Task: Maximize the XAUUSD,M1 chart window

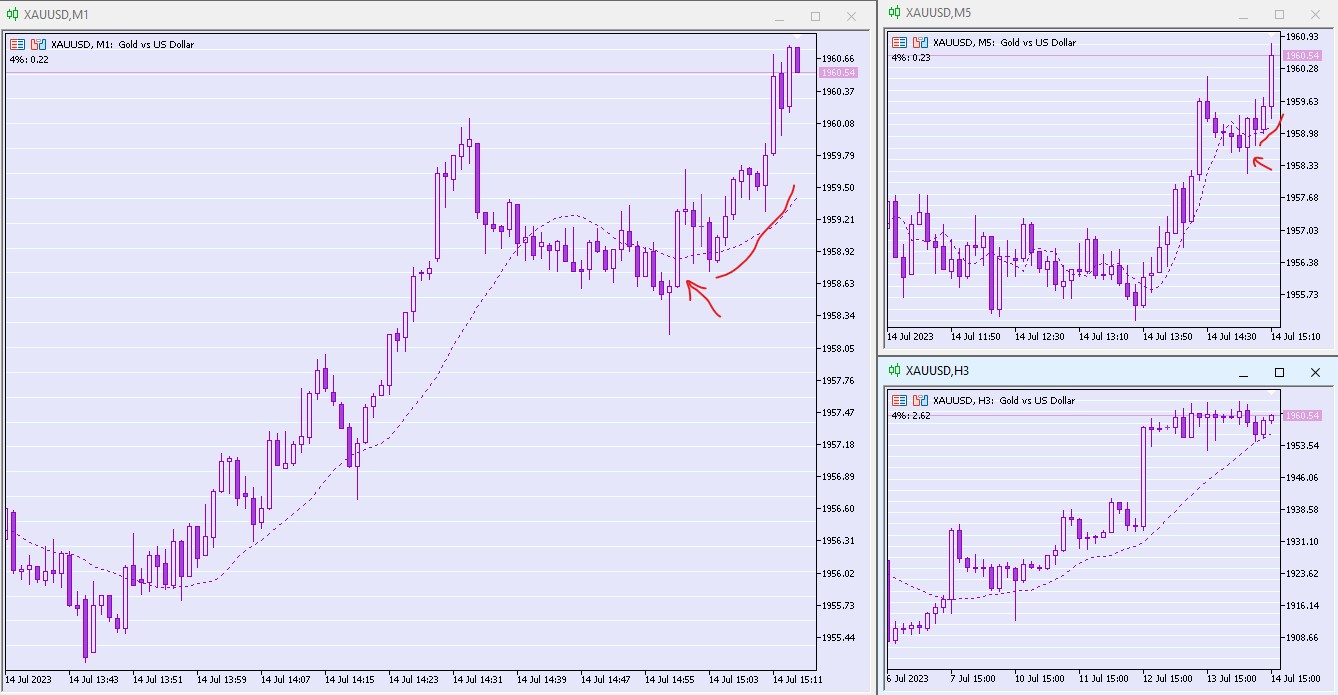Action: coord(815,16)
